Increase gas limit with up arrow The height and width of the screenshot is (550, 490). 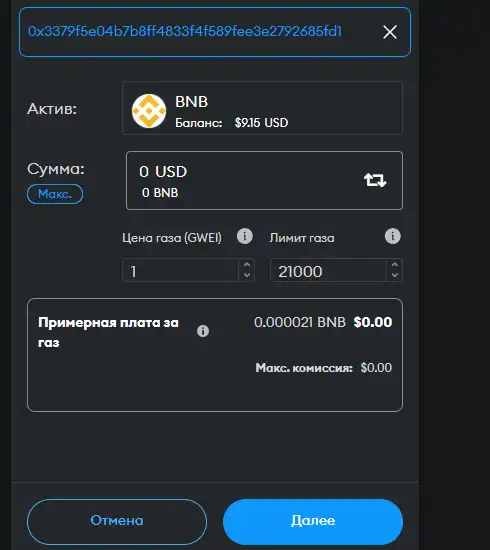tap(395, 265)
